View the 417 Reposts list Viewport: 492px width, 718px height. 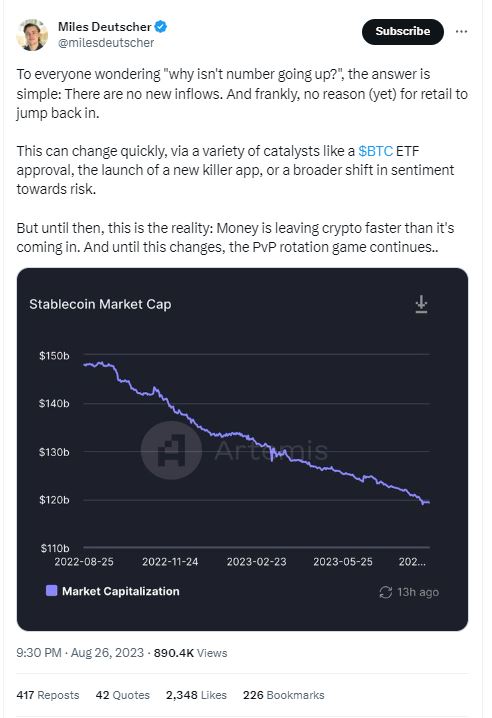coord(48,695)
